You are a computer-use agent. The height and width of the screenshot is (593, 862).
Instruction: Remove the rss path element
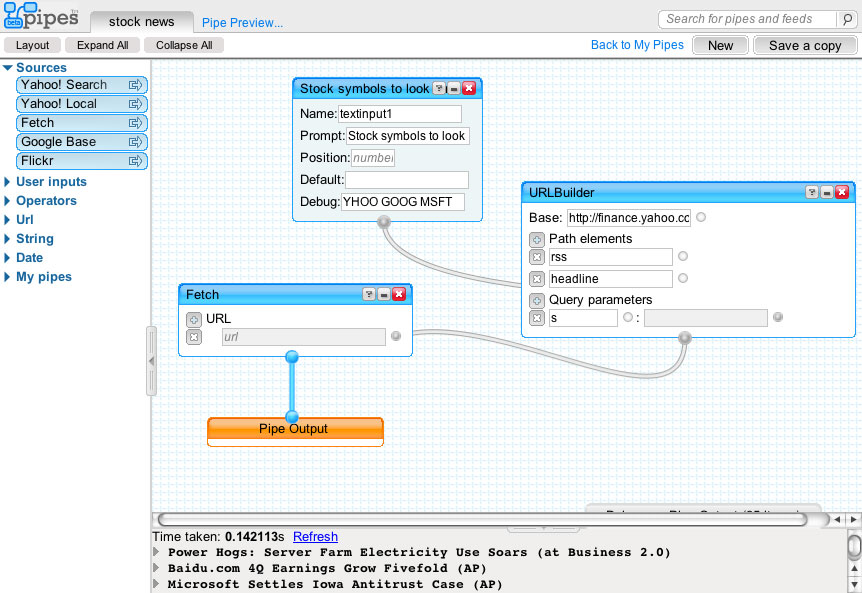[x=537, y=257]
